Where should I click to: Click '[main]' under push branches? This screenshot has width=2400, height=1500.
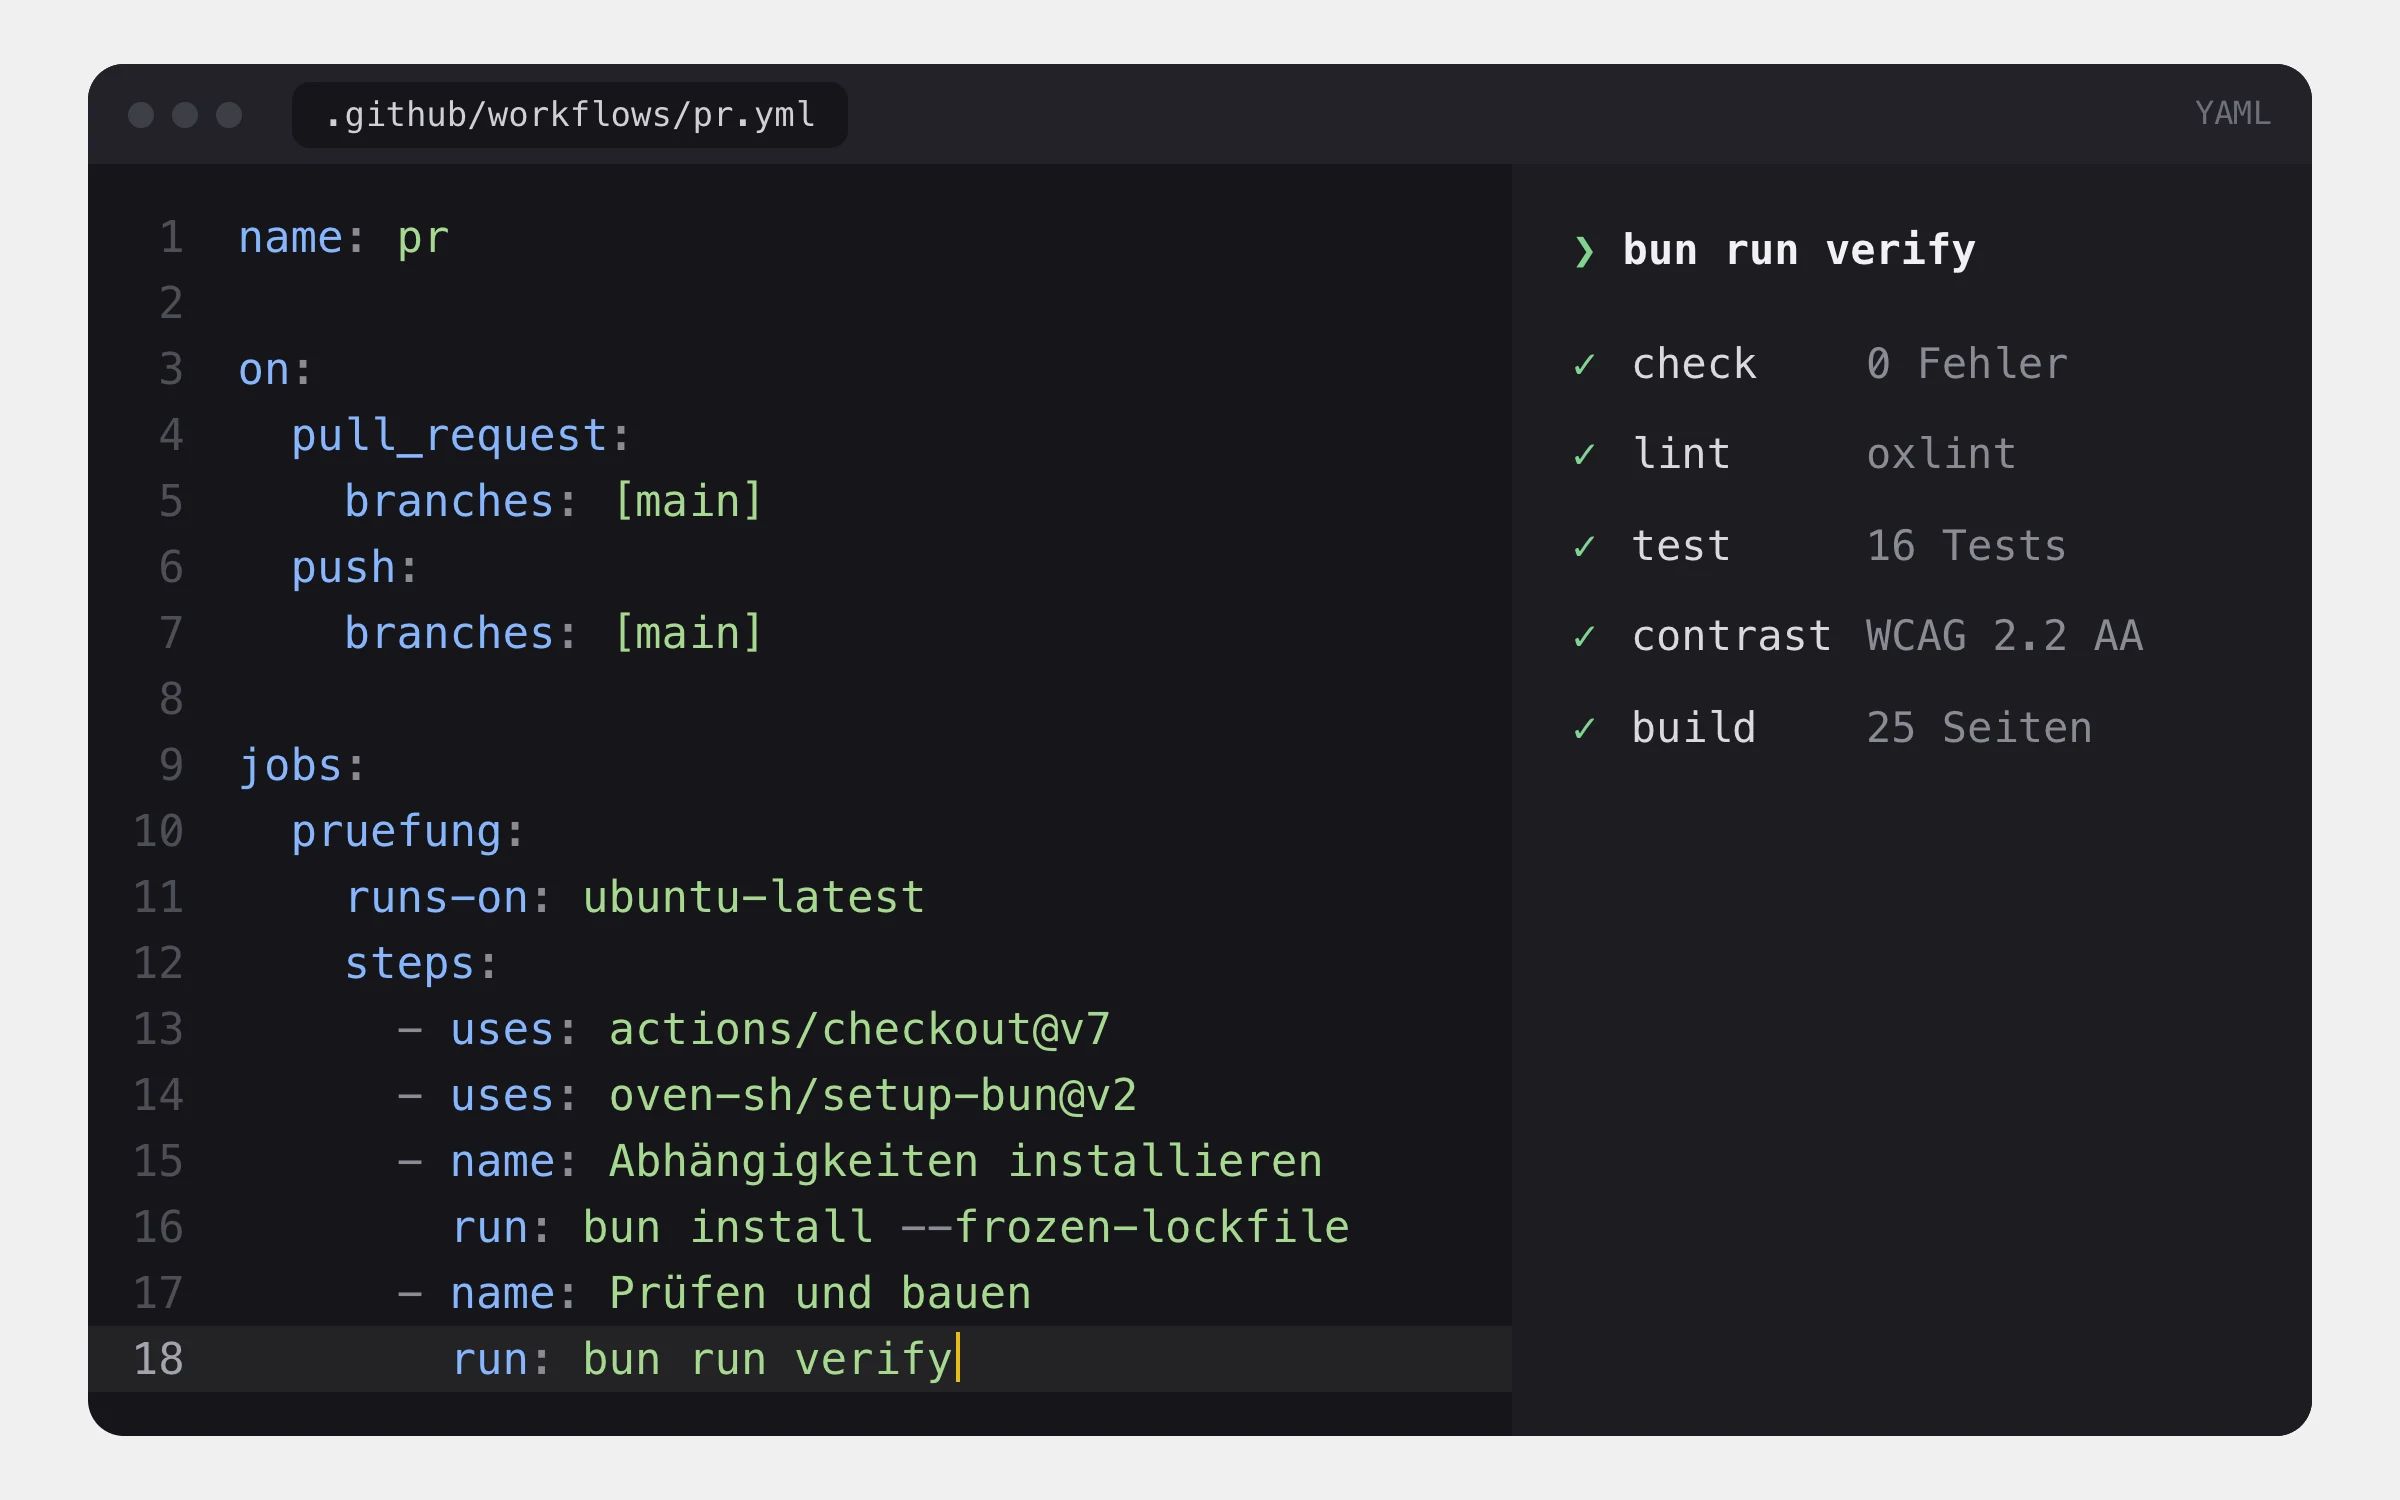pos(688,633)
